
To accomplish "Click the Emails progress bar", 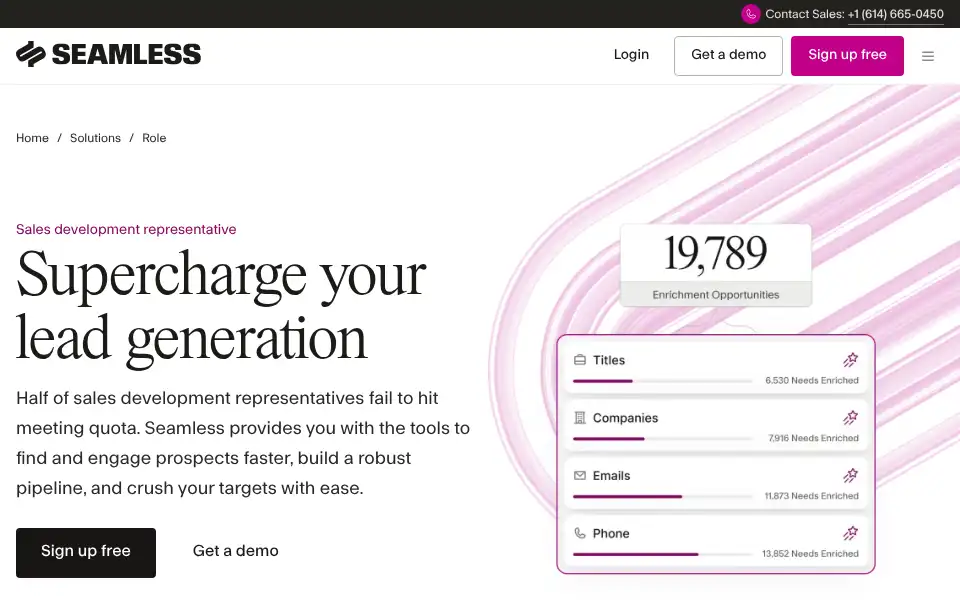I will (x=663, y=497).
